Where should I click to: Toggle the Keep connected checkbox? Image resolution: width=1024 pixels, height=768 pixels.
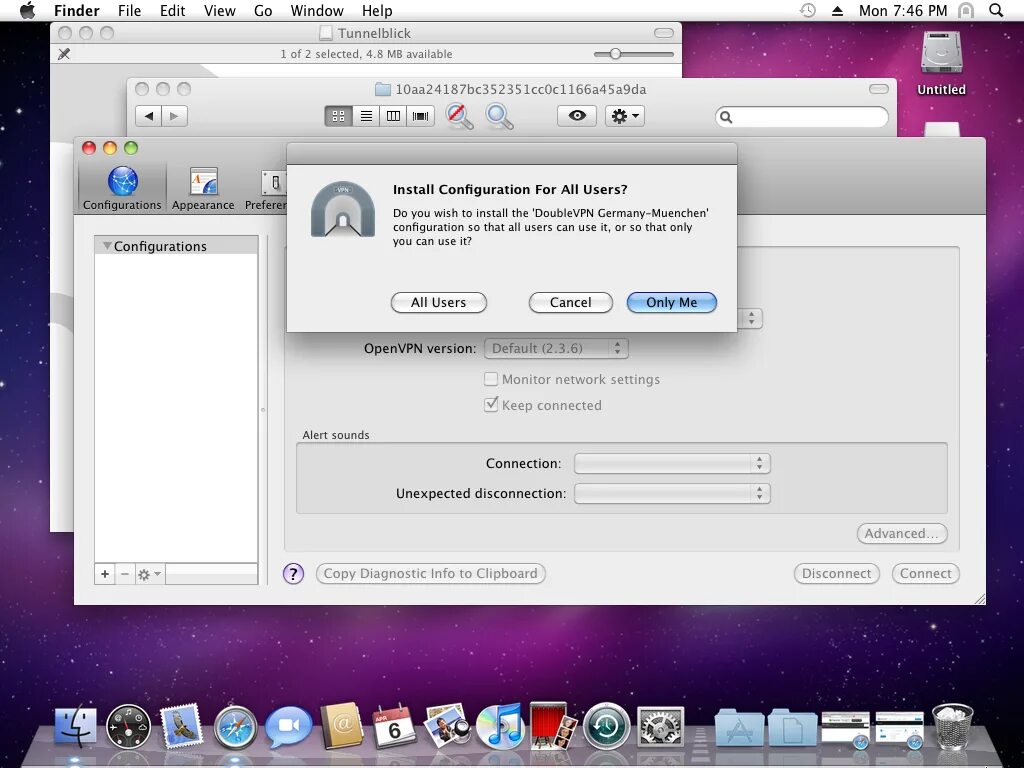(491, 405)
